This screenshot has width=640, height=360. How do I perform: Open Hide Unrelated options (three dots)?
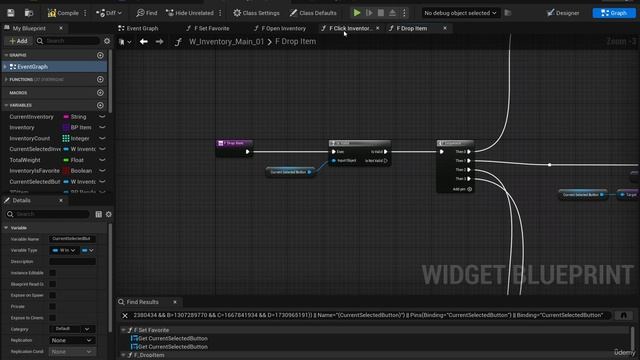(x=220, y=13)
